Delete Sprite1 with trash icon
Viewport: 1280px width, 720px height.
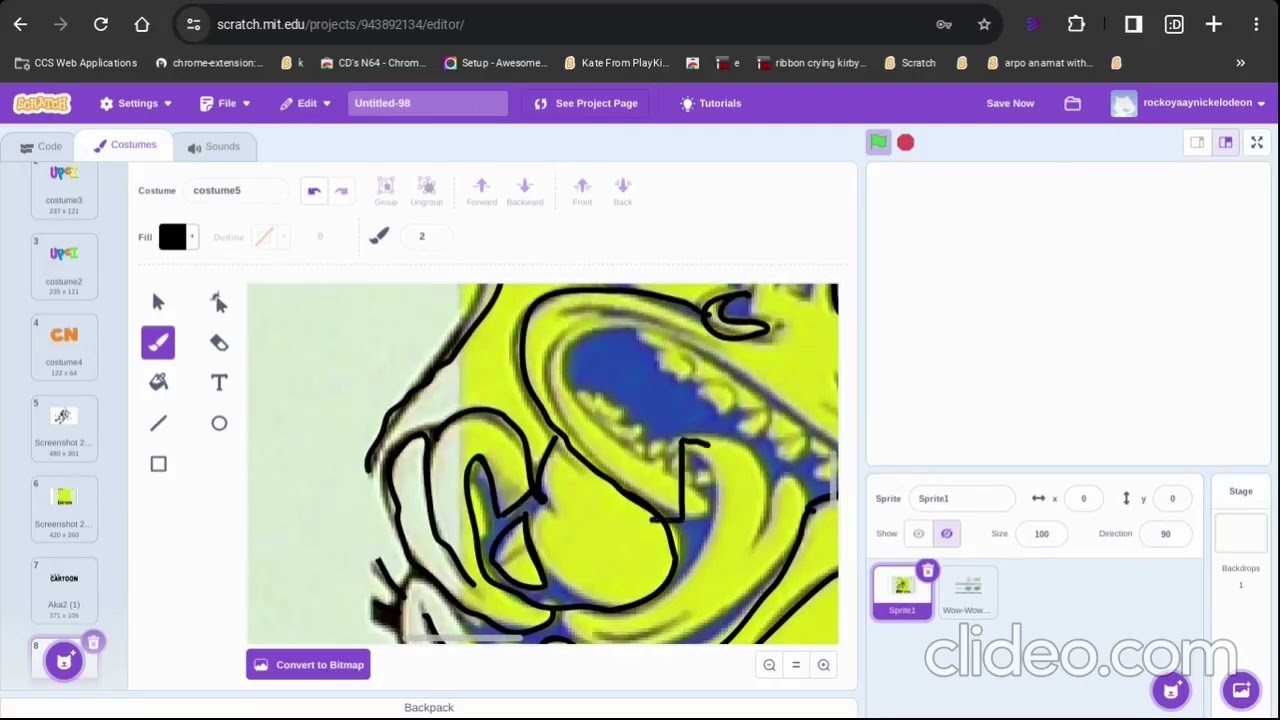tap(928, 571)
